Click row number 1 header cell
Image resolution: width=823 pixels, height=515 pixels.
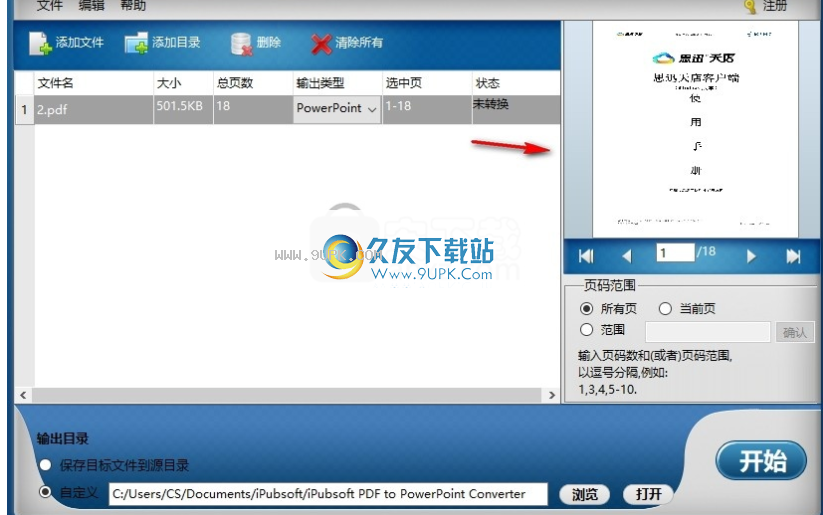pos(24,110)
